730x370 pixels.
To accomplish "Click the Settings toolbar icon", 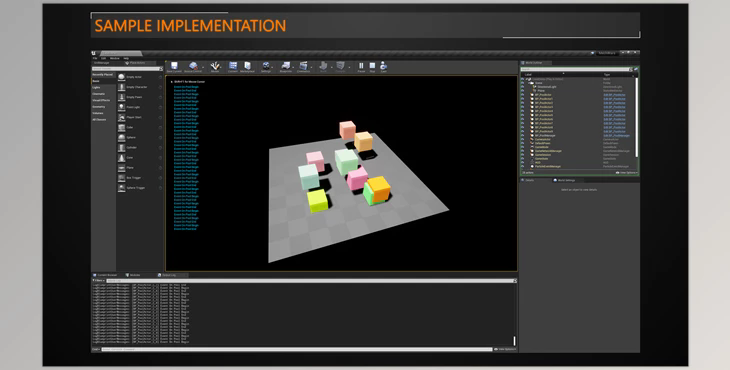I will click(266, 67).
